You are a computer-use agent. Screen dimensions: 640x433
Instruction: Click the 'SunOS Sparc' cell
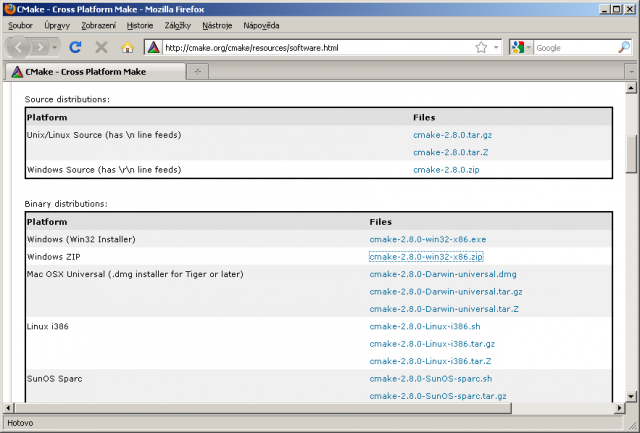click(54, 379)
